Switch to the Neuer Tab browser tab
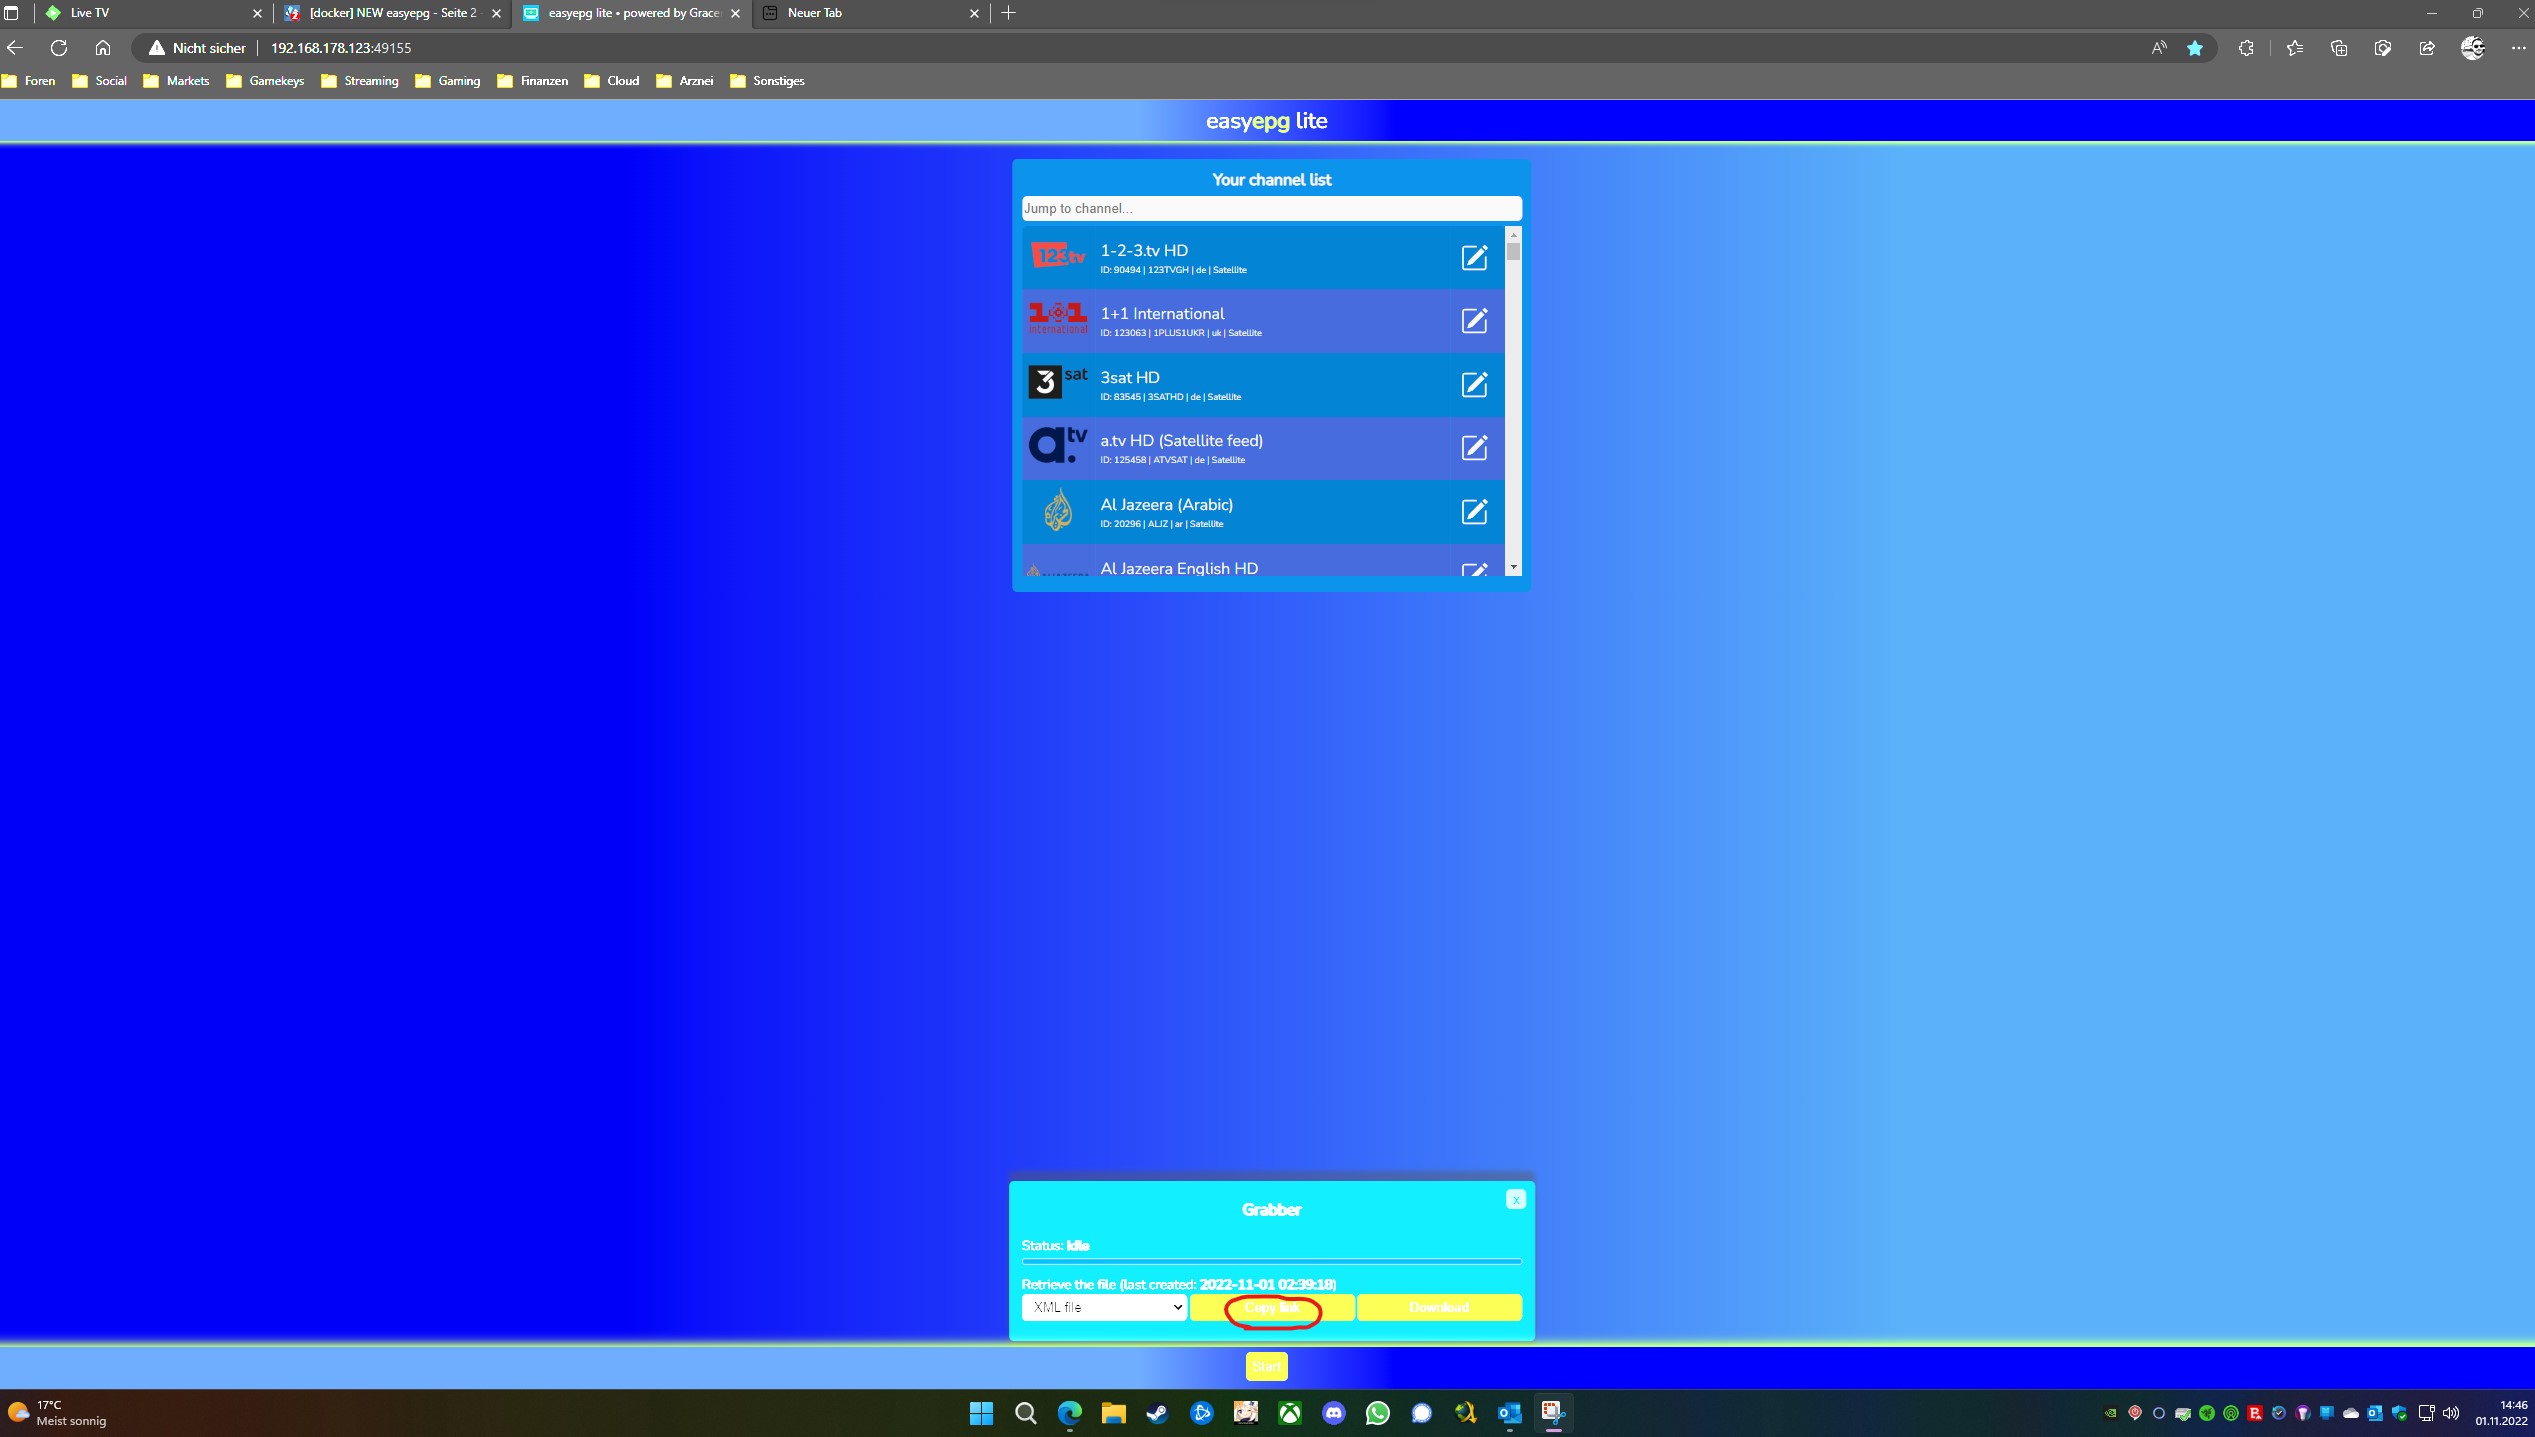The image size is (2535, 1437). click(x=870, y=13)
